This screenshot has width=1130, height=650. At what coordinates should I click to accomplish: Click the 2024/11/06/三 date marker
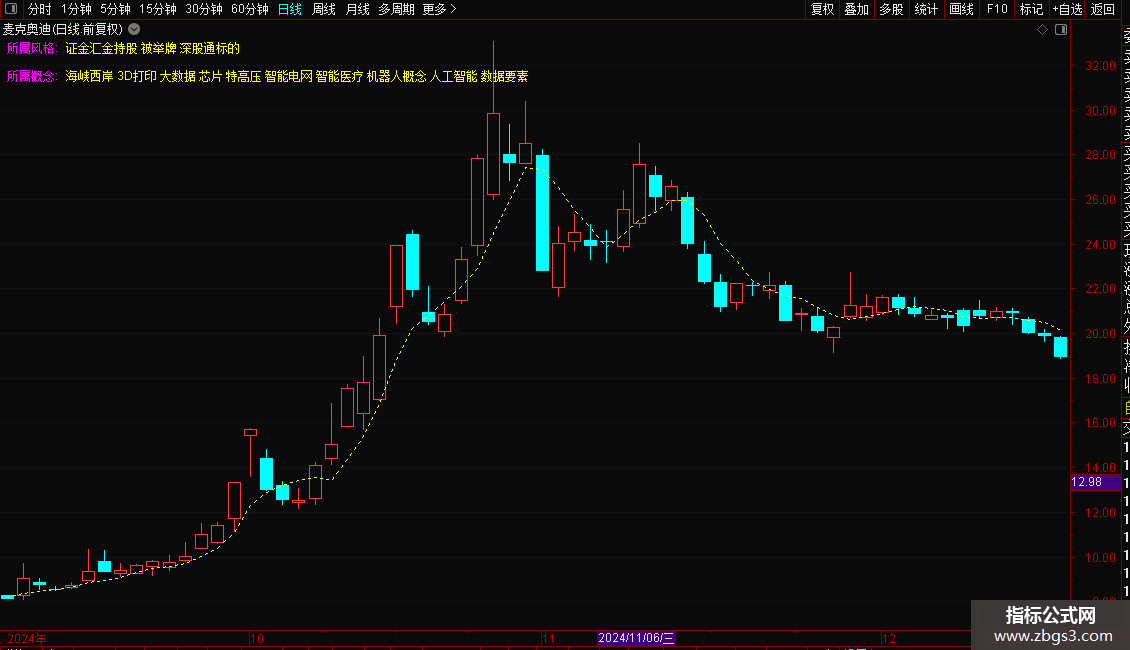click(636, 638)
